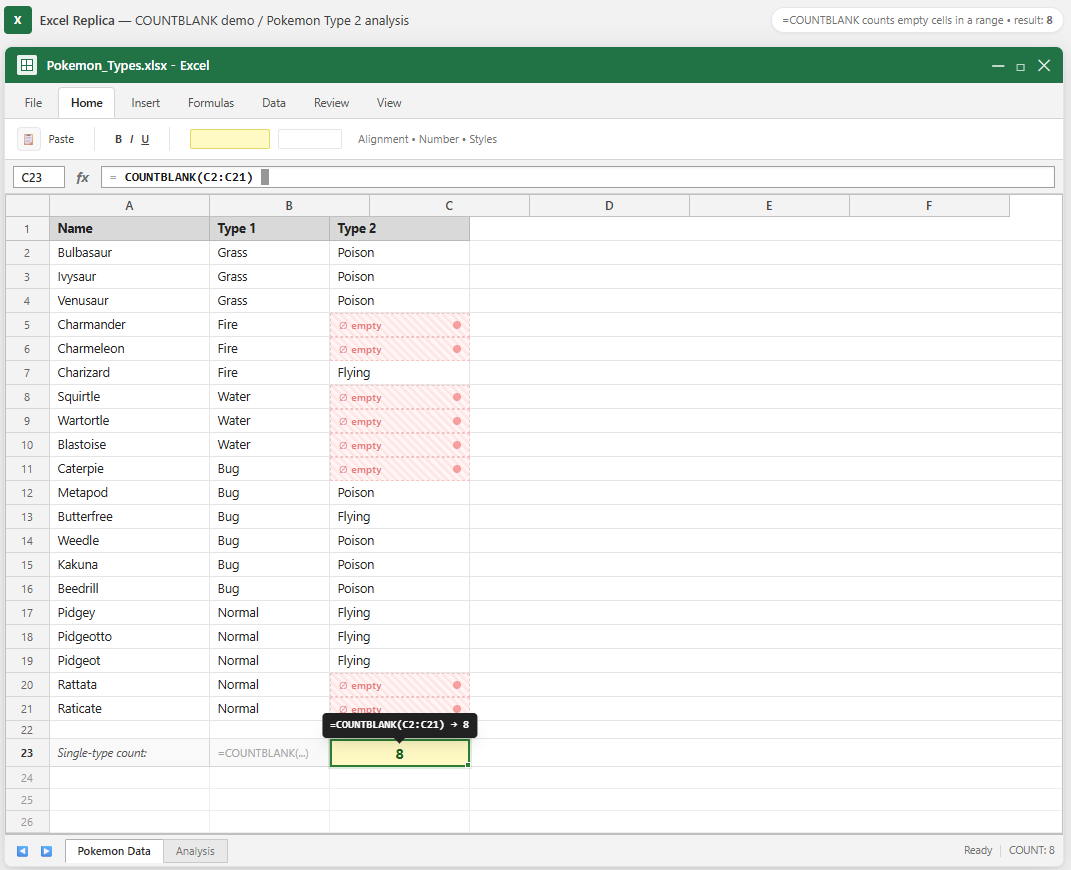Click the =COUNTBLANK(...) cell in B23

[x=269, y=753]
